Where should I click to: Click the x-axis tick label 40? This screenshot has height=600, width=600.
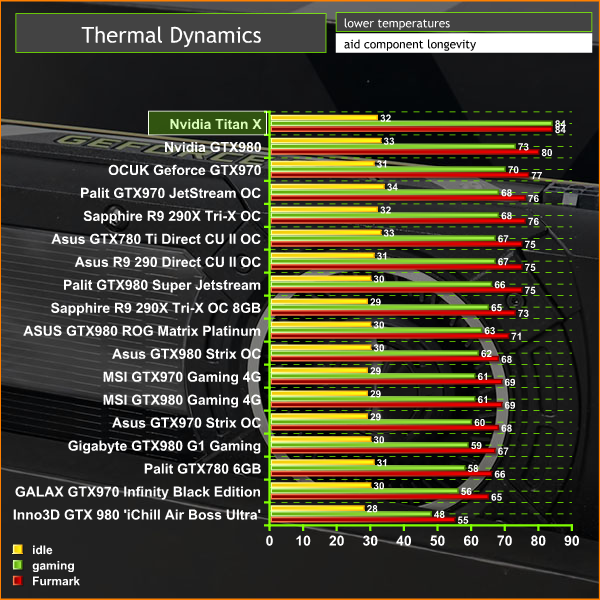404,541
